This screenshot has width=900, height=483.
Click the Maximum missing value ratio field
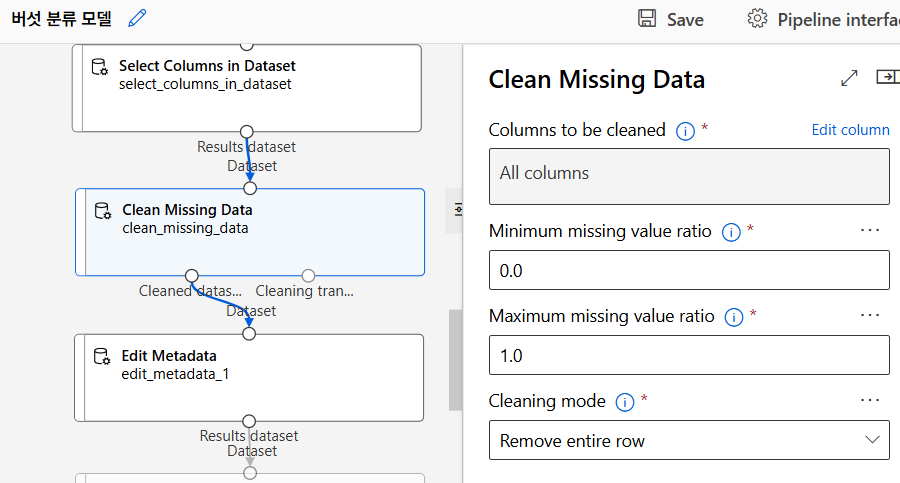point(689,355)
